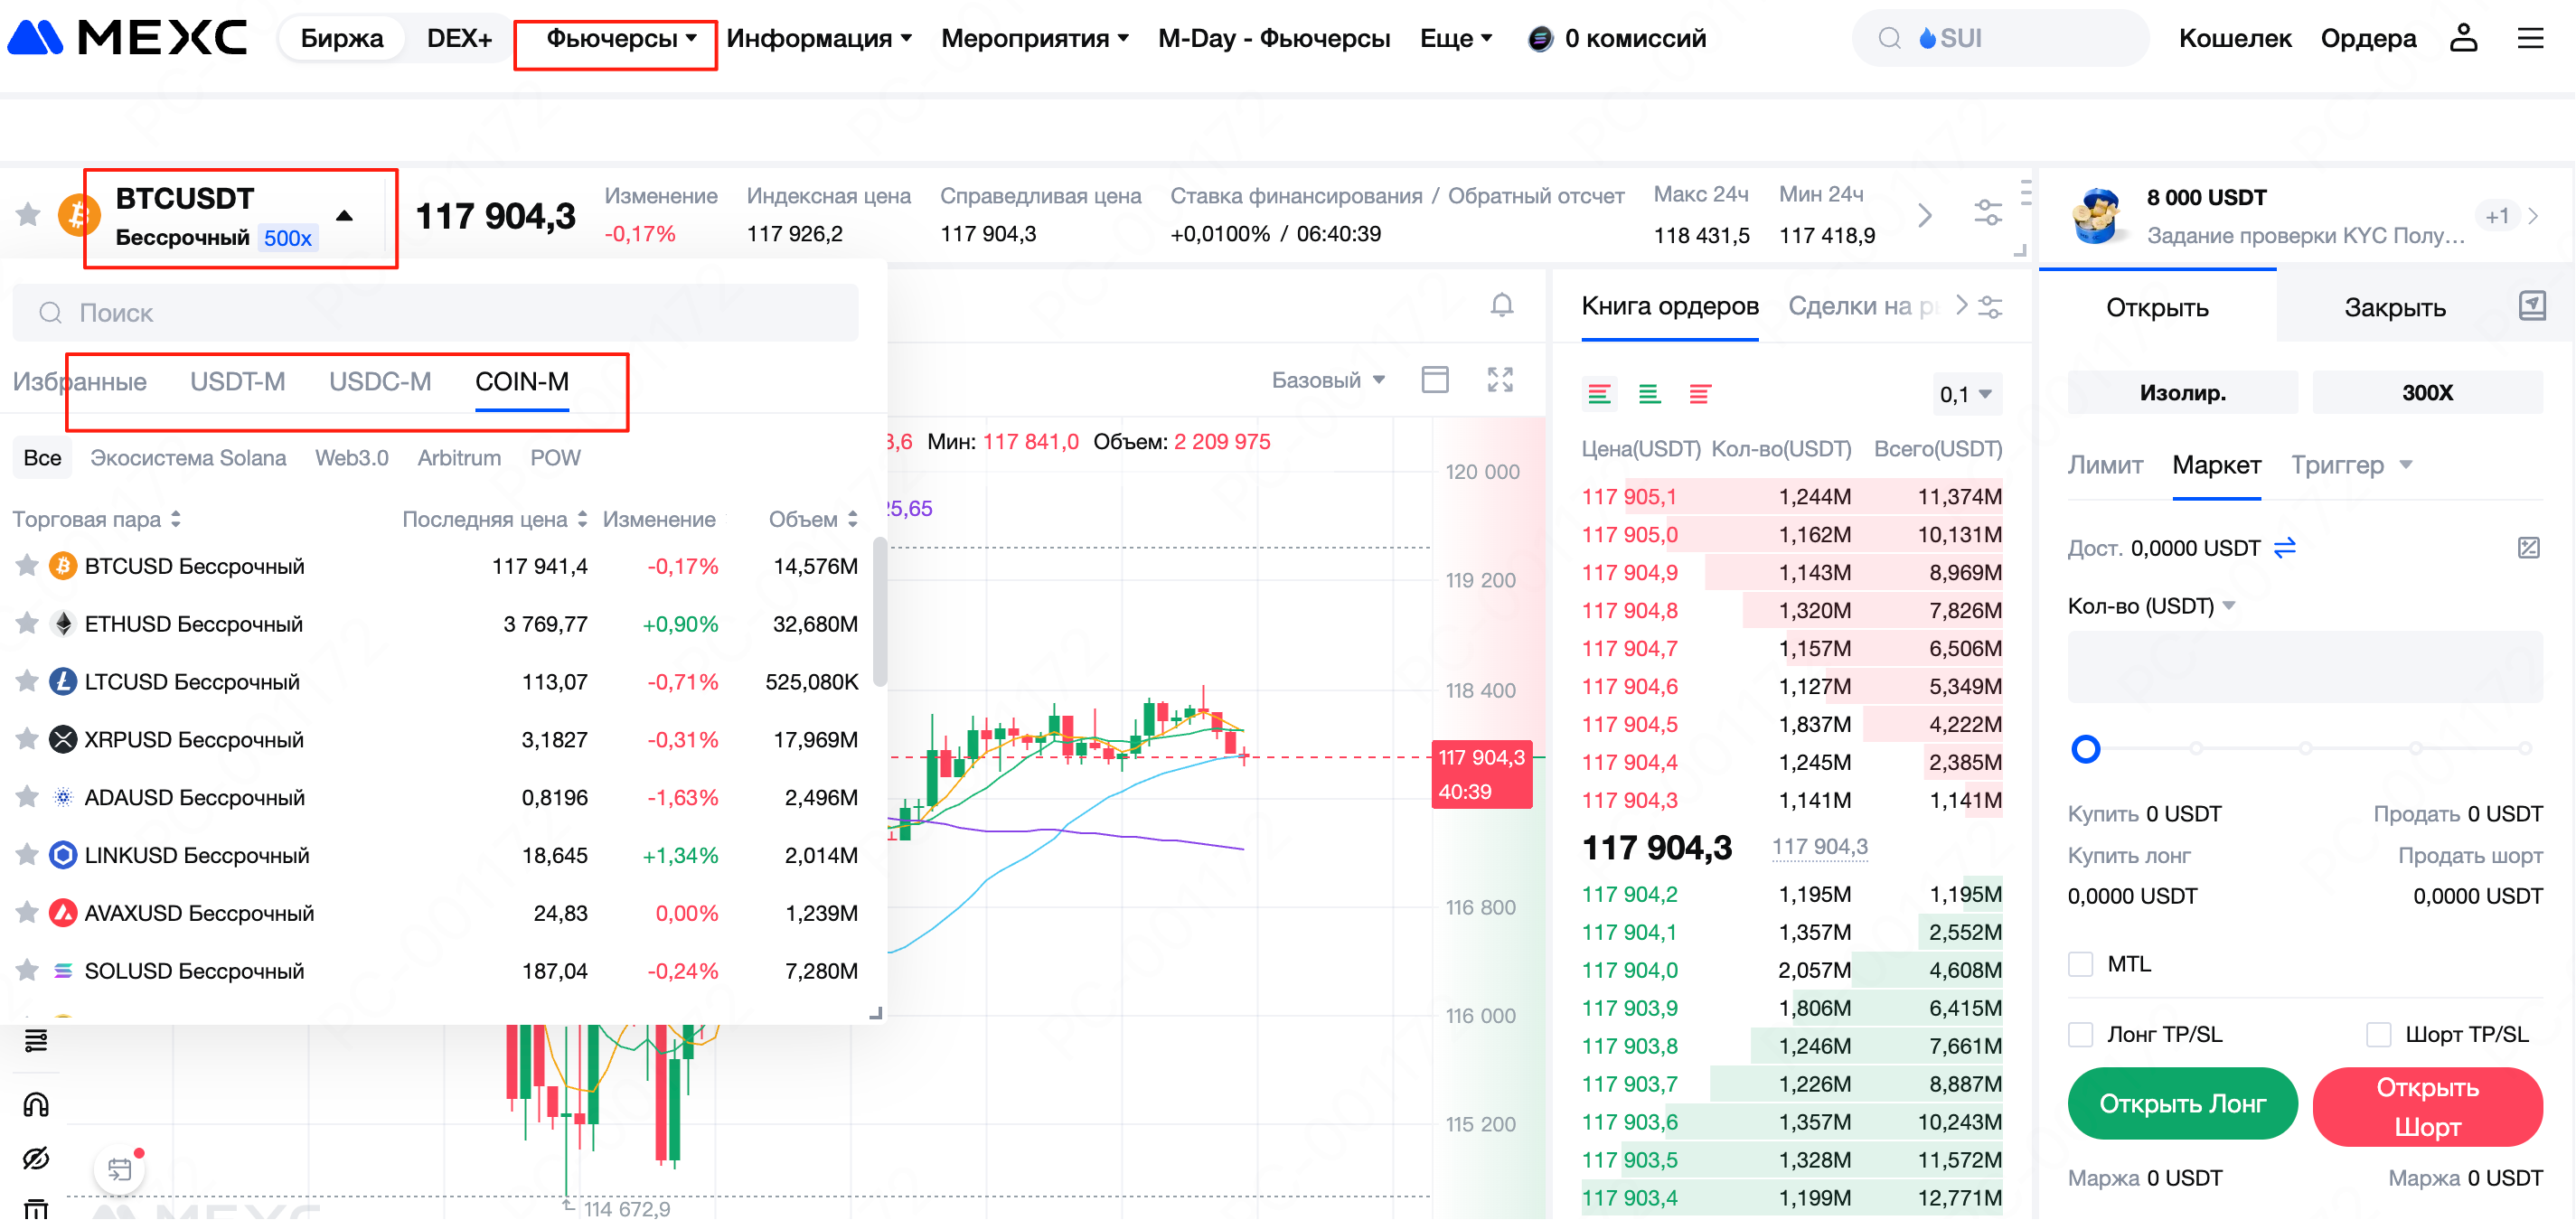Open the Избранные tab

point(80,382)
